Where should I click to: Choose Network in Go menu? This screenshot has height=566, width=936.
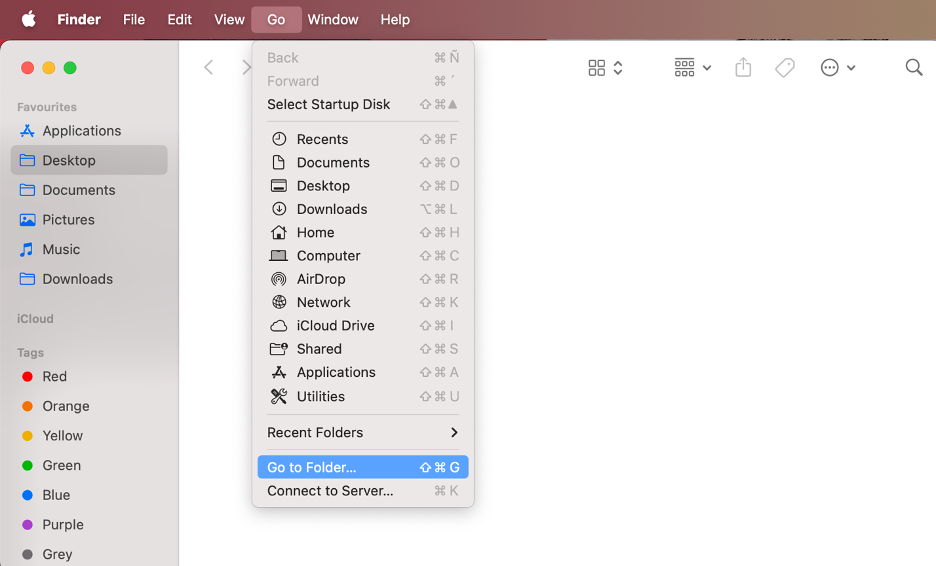pos(363,302)
